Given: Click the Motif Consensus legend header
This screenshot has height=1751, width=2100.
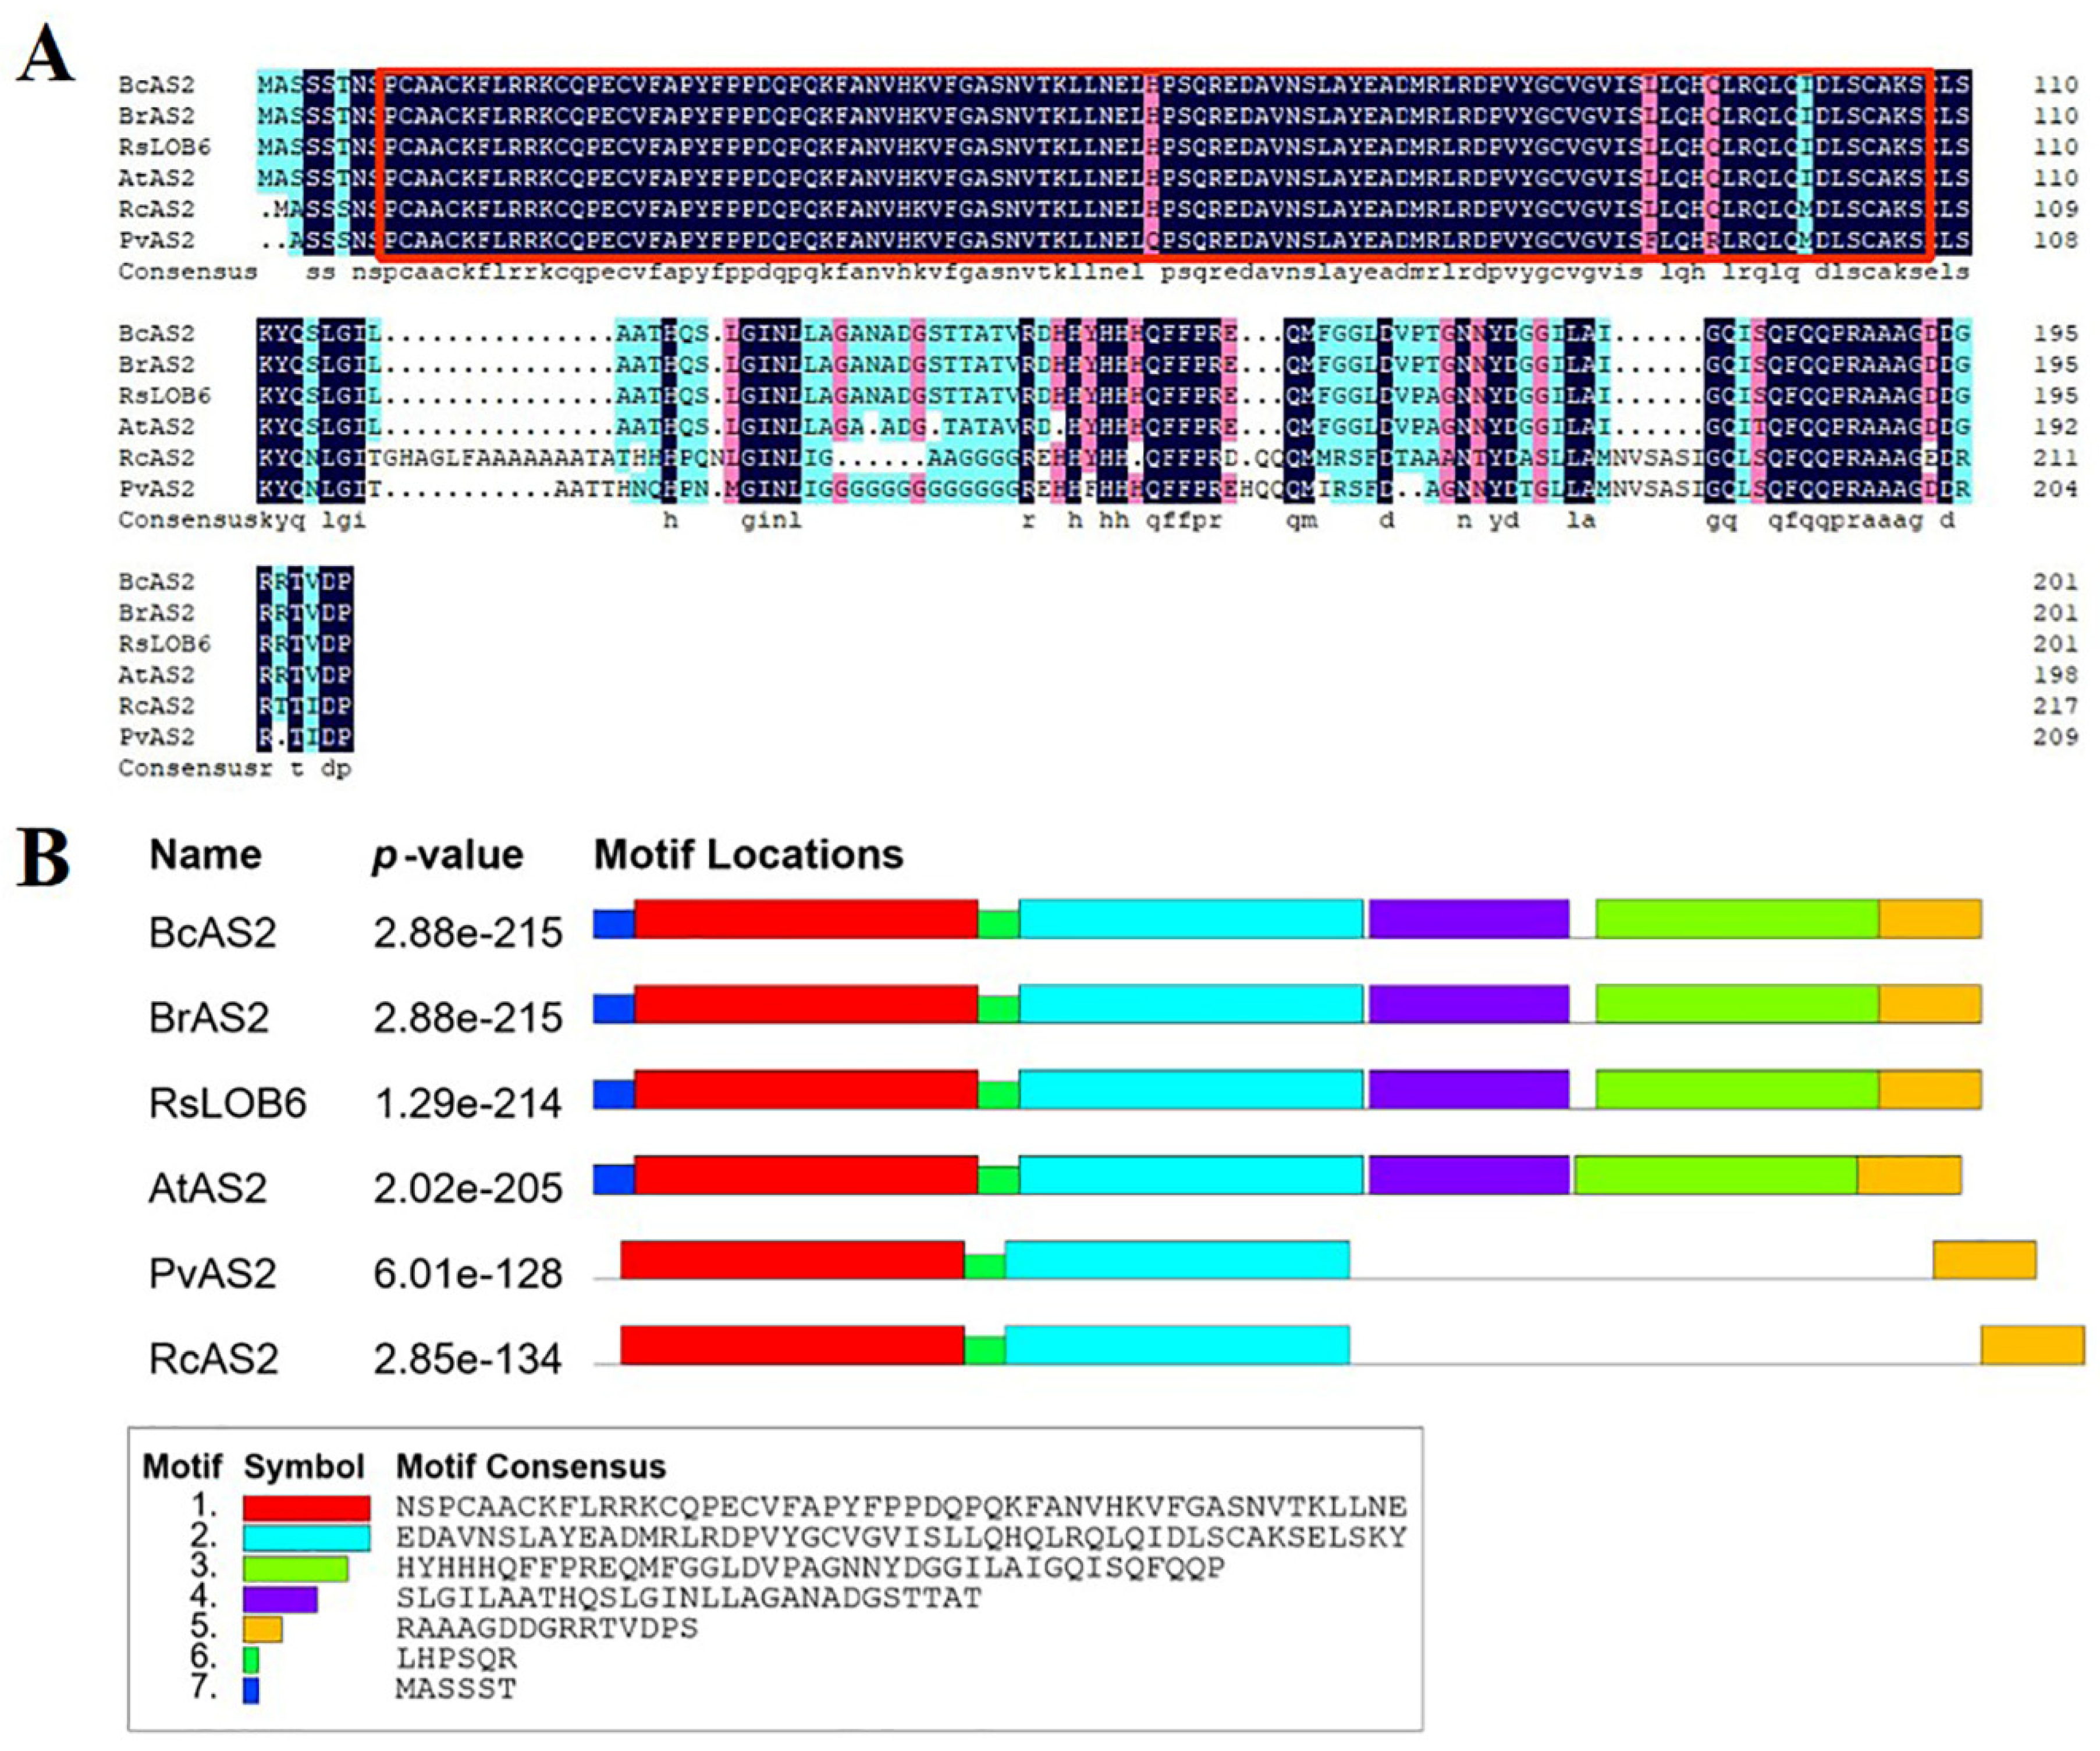Looking at the screenshot, I should (530, 1467).
